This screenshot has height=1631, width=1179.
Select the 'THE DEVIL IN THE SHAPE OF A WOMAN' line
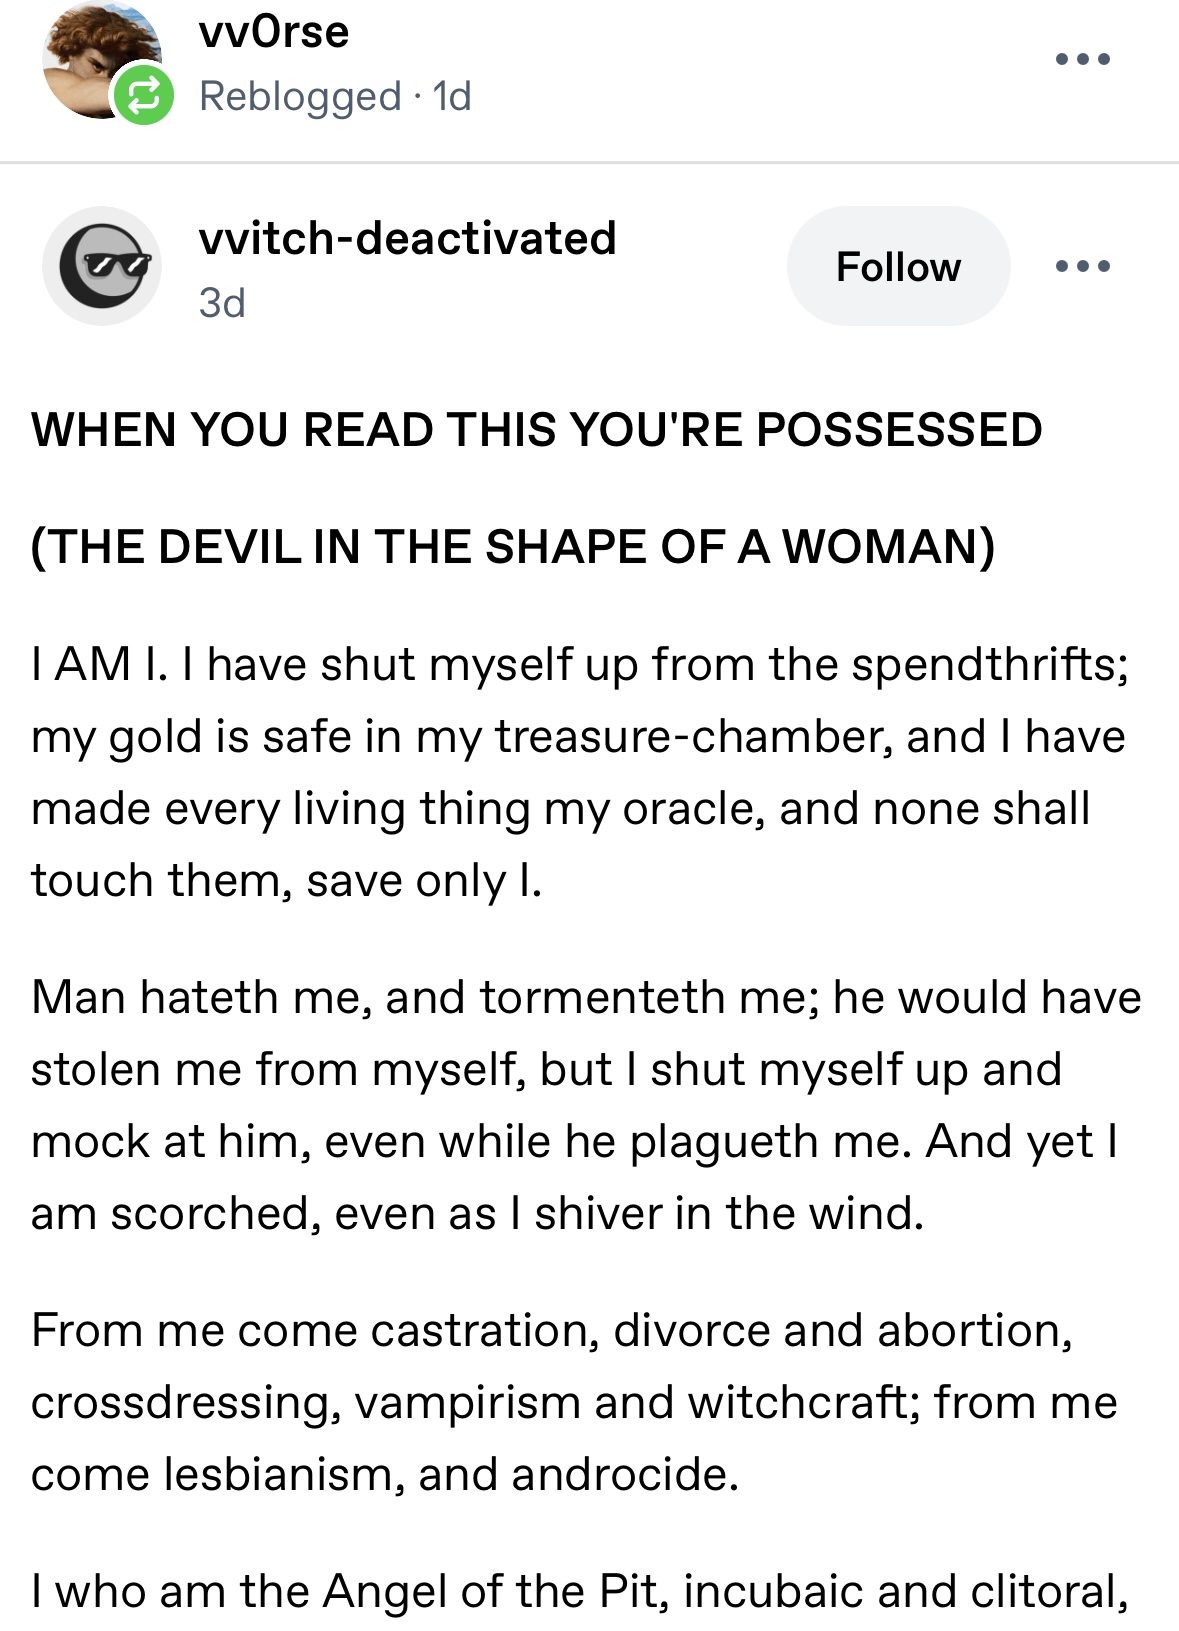[513, 547]
